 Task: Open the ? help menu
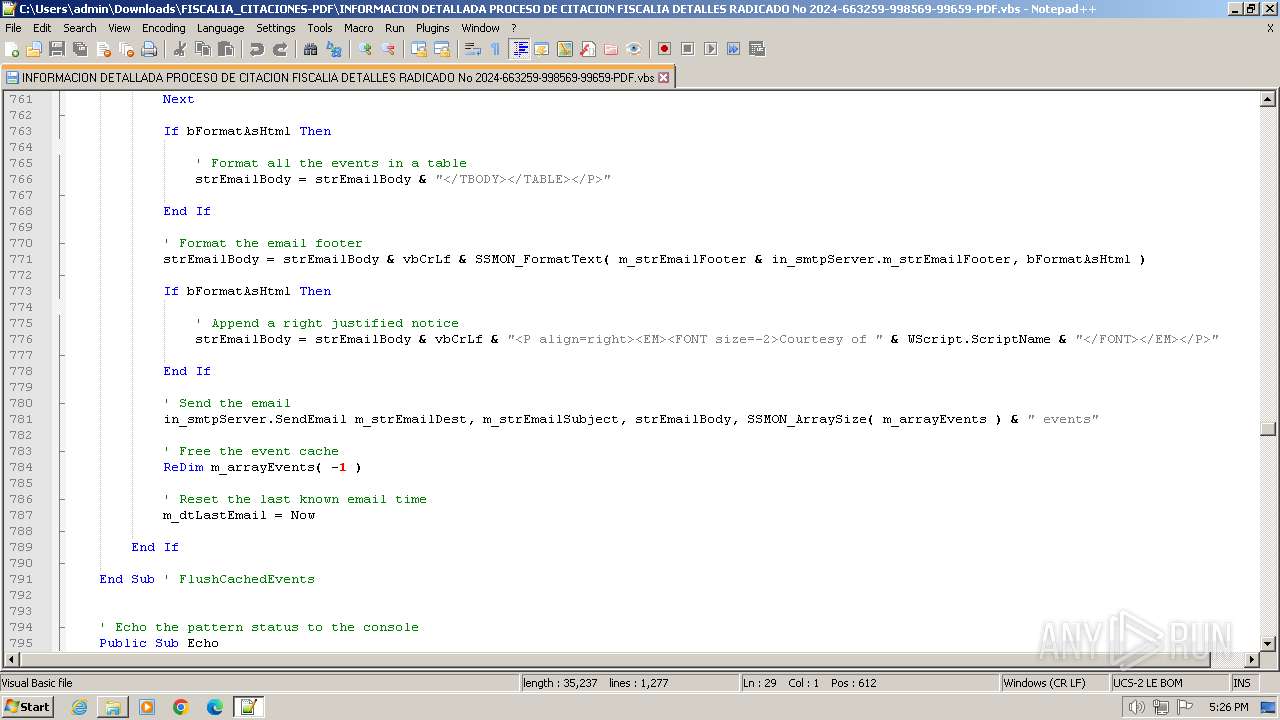pos(514,28)
